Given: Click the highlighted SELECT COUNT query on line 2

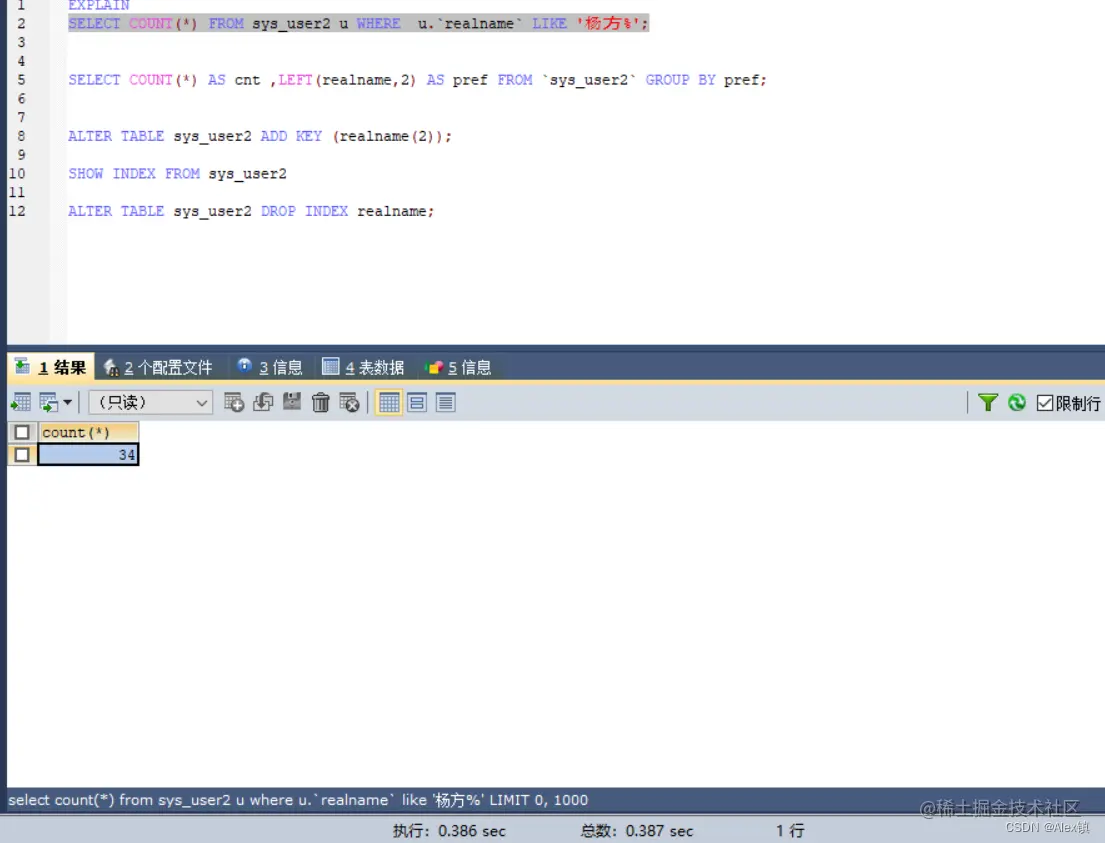Looking at the screenshot, I should click(x=358, y=23).
